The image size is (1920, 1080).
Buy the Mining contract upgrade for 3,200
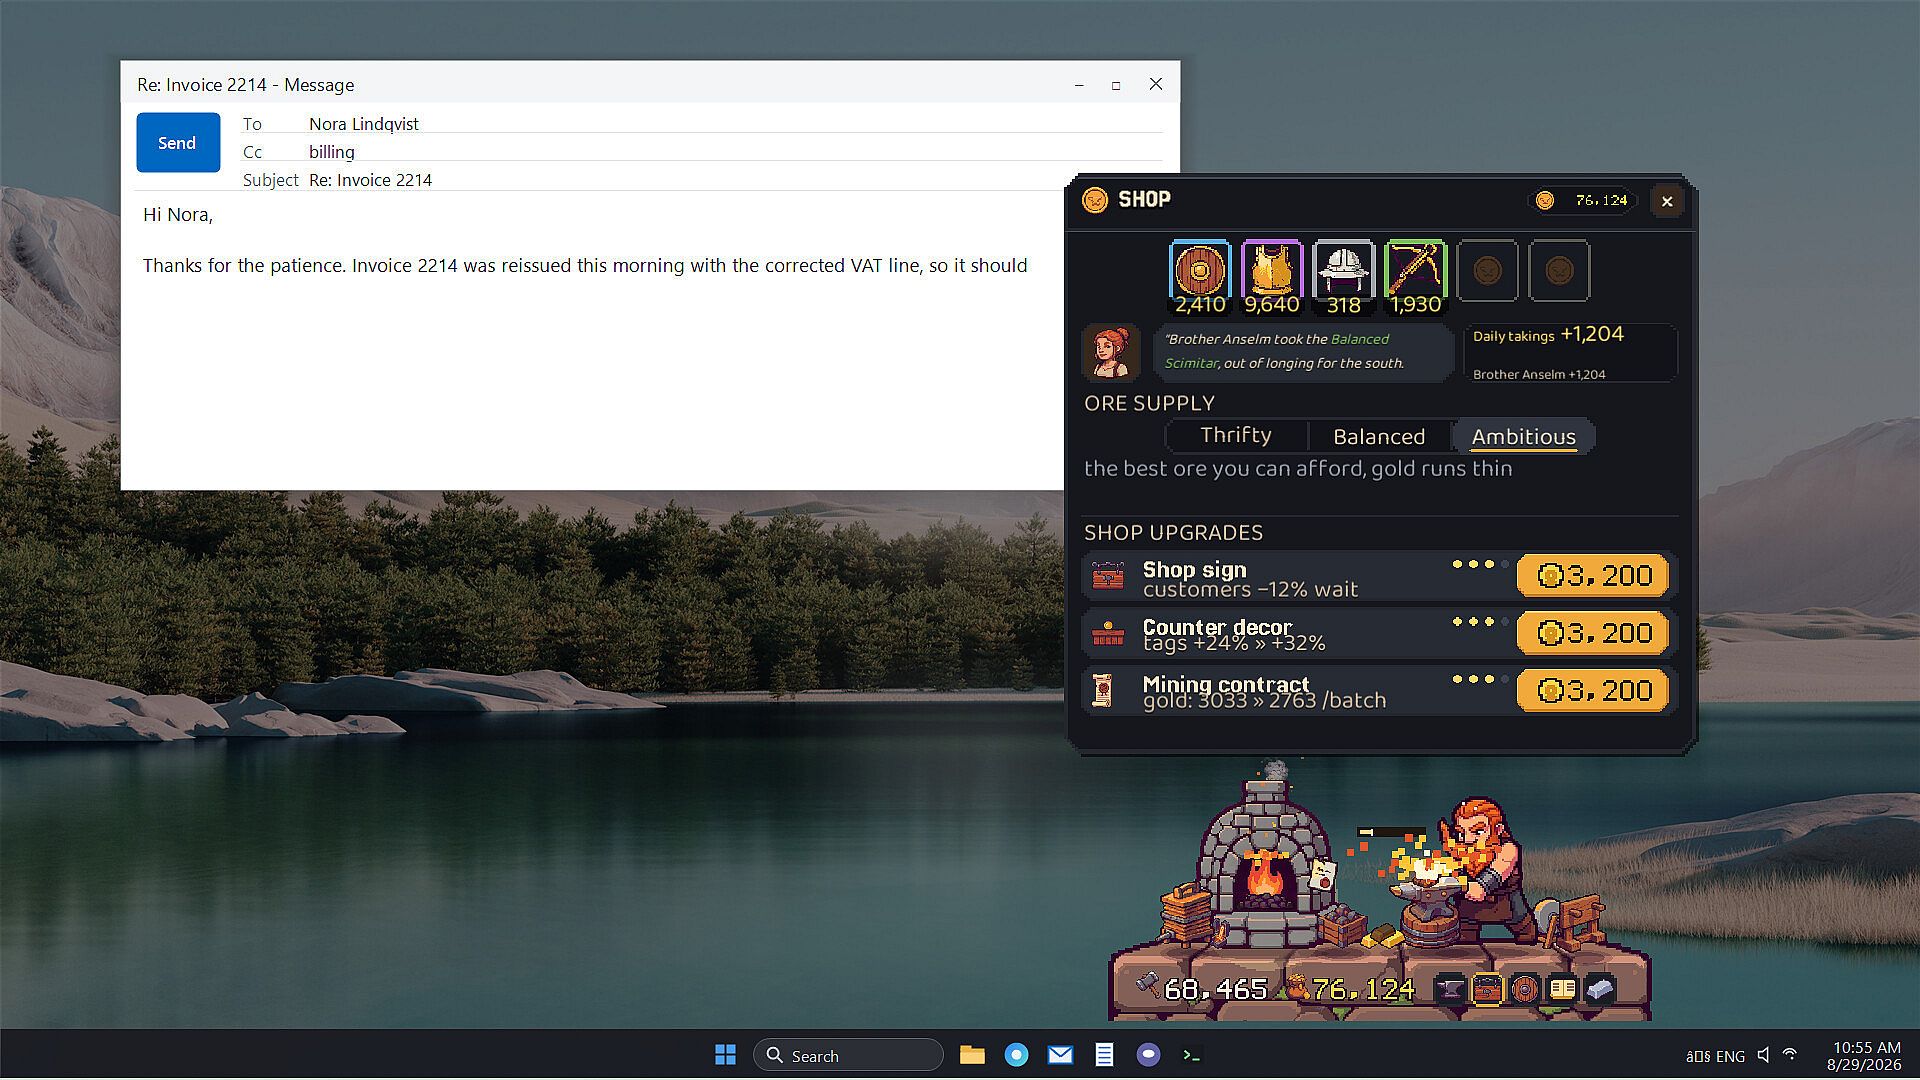(1593, 691)
